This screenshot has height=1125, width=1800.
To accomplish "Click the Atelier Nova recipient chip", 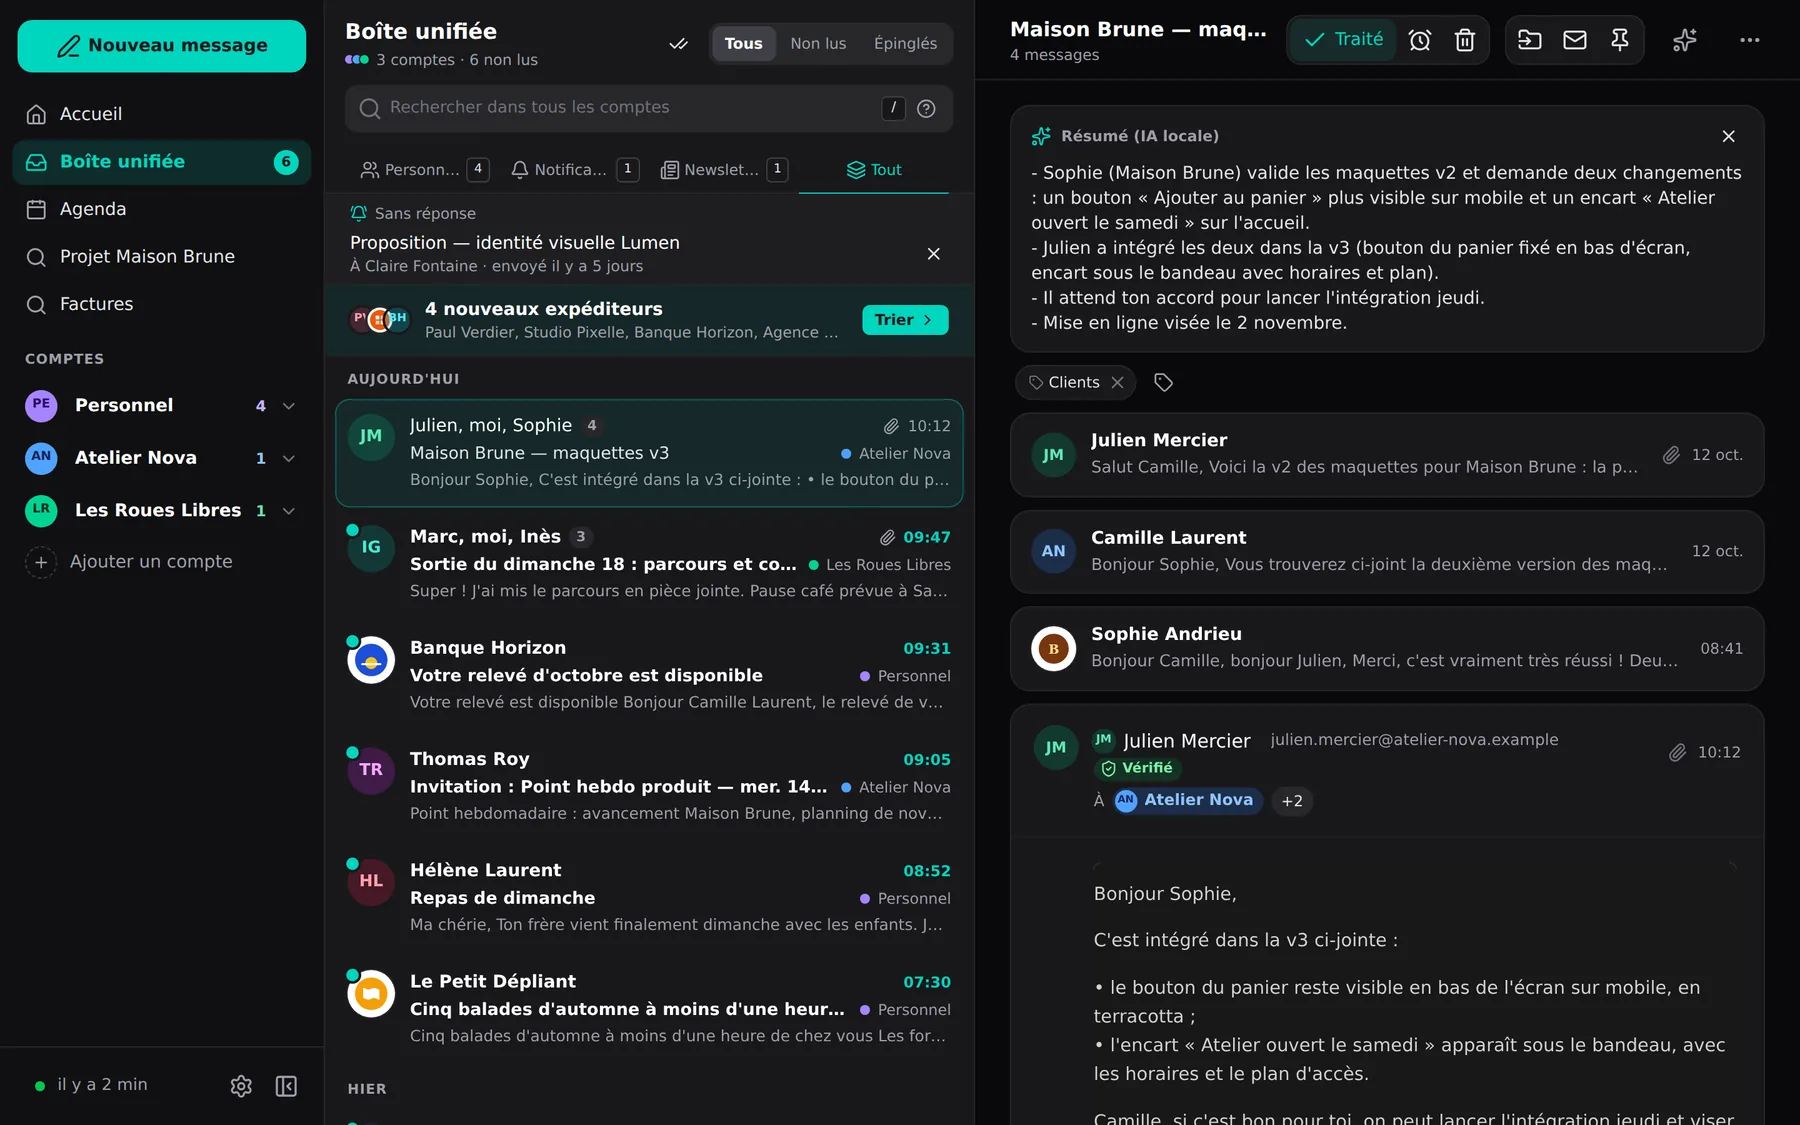I will pos(1187,801).
